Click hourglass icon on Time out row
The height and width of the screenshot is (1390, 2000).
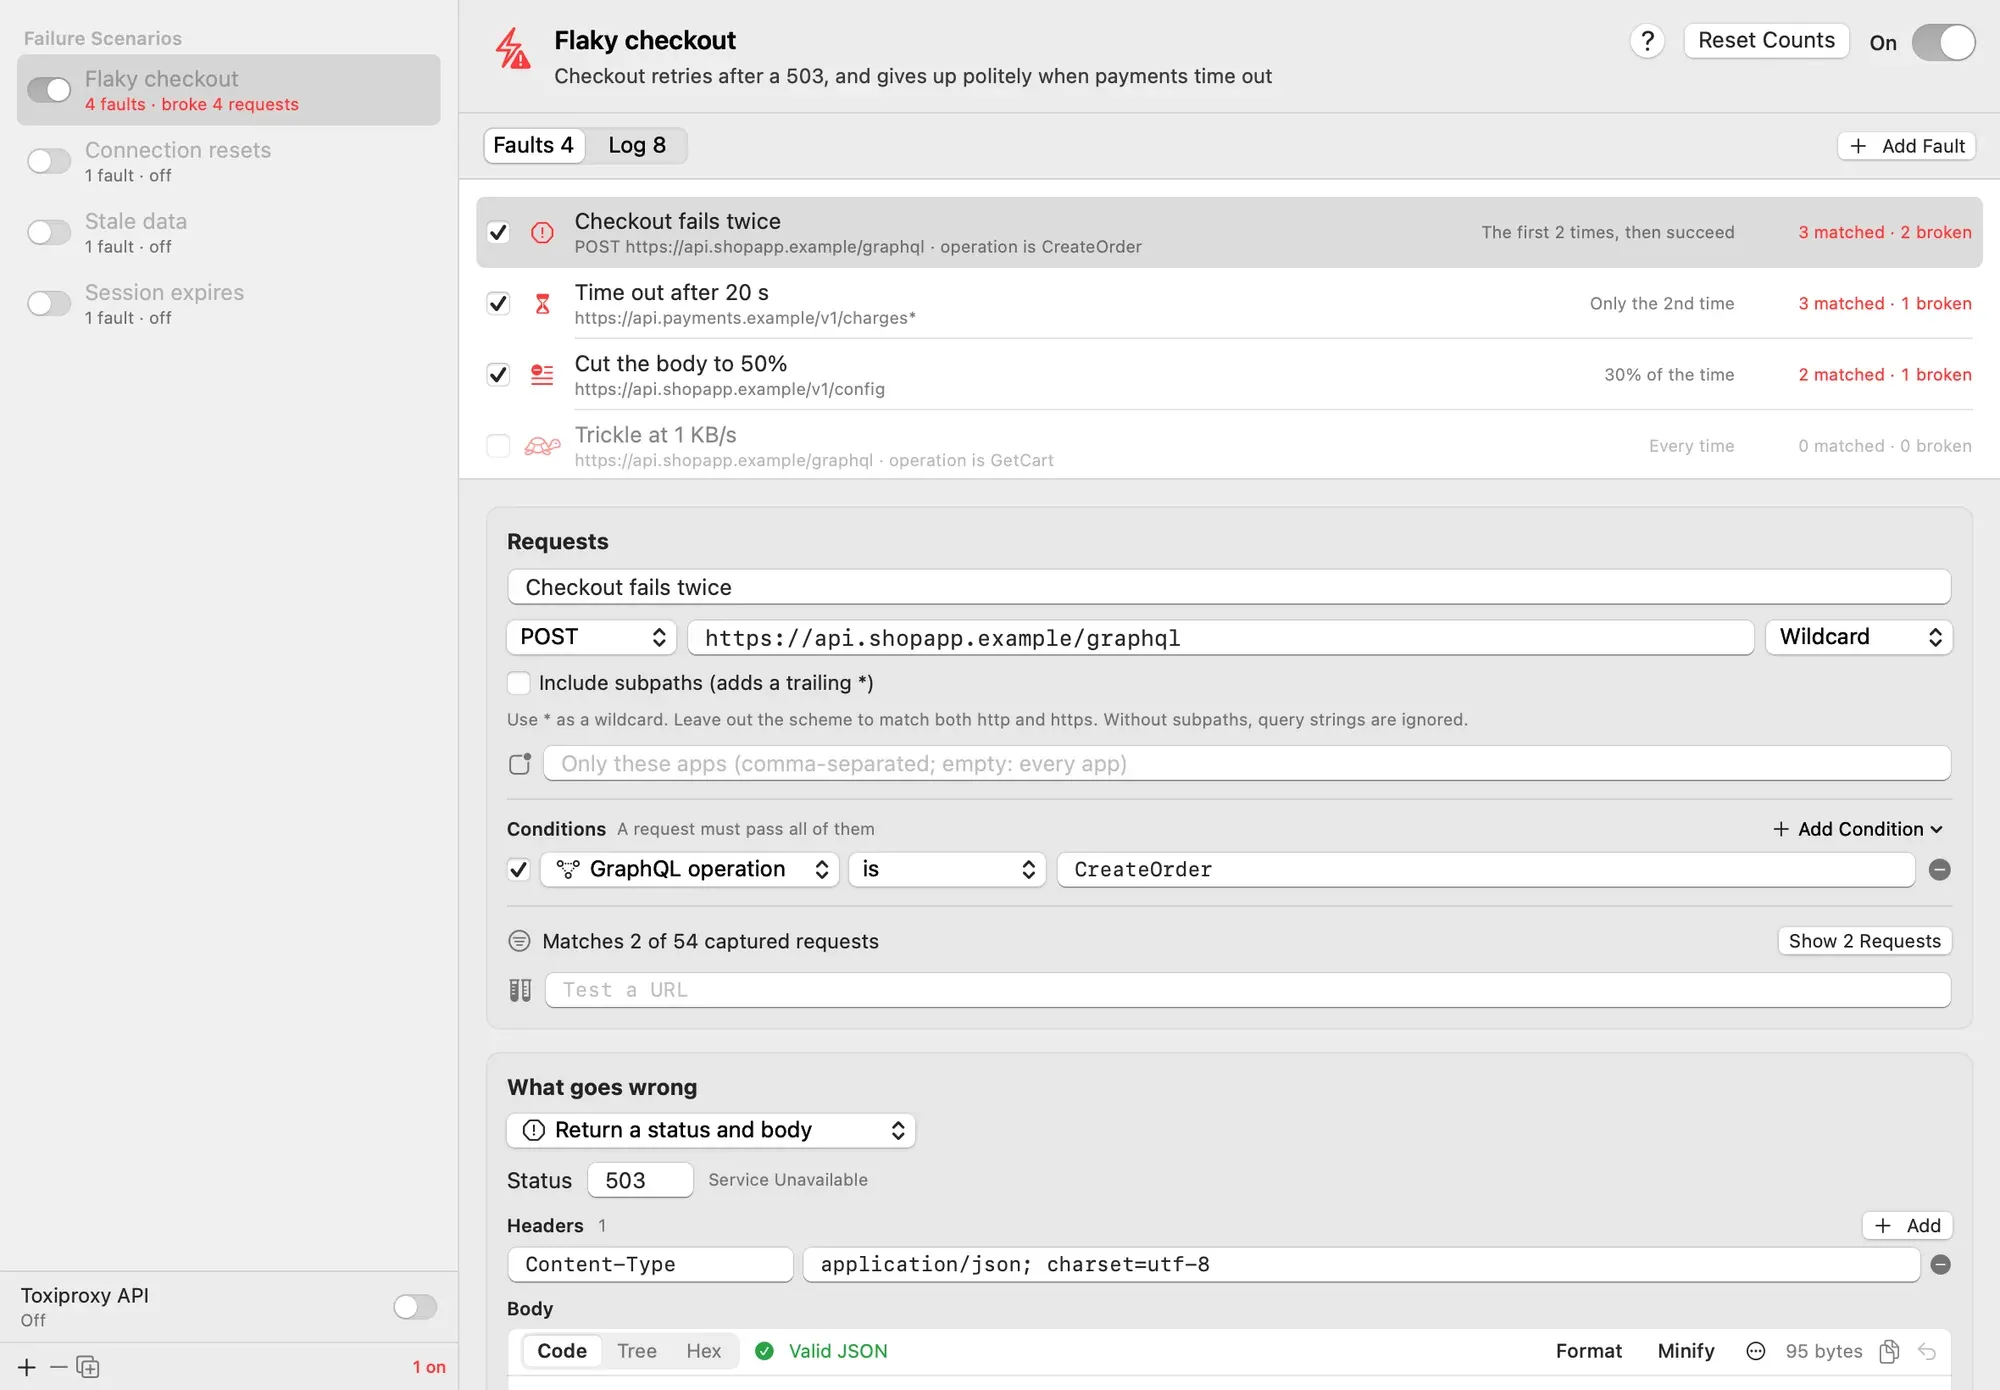[542, 304]
